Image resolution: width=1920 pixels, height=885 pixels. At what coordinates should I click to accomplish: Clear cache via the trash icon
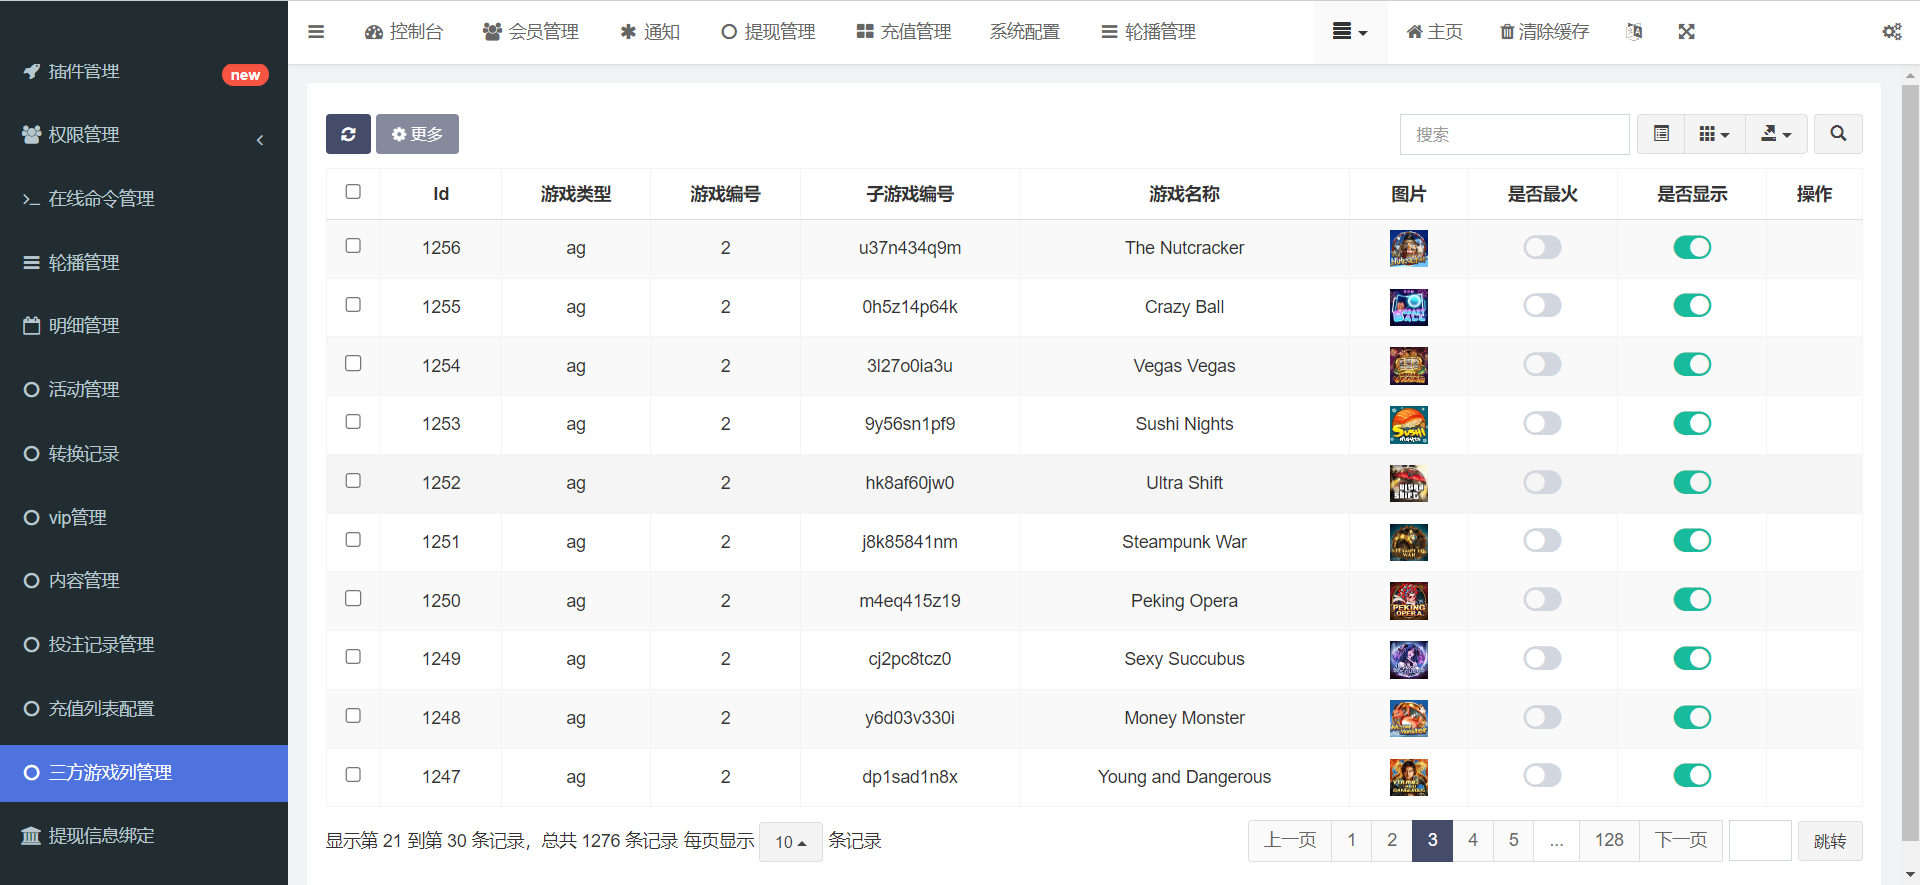[1544, 32]
